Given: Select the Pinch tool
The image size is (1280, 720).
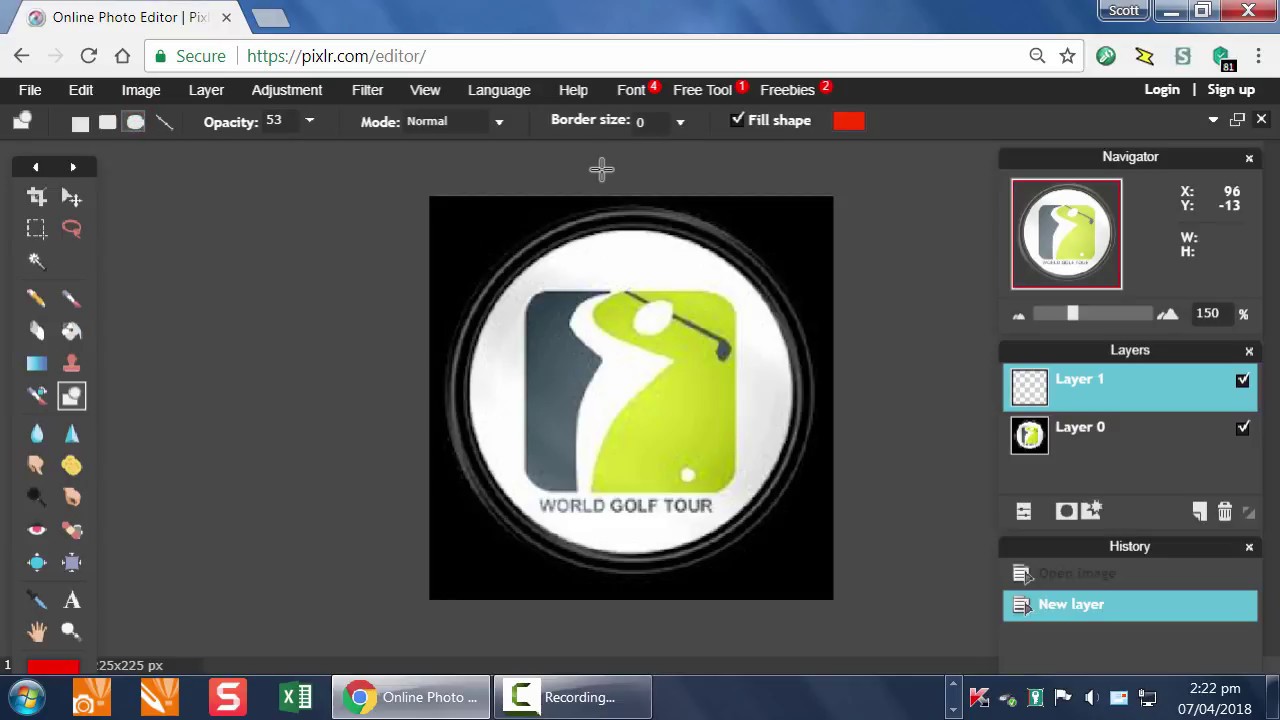Looking at the screenshot, I should coord(71,562).
